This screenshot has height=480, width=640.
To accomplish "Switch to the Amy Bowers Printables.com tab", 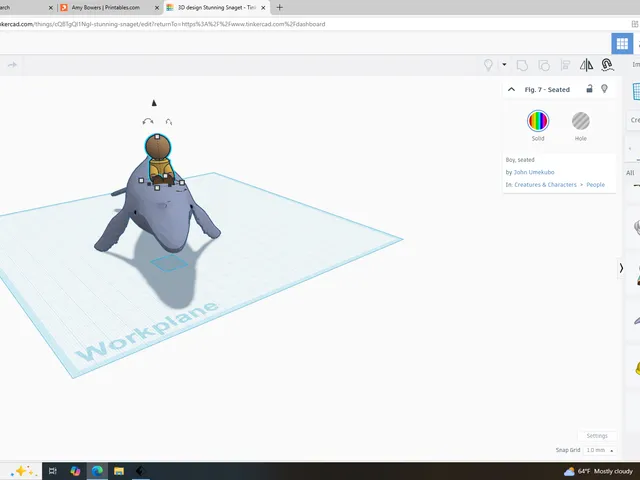I will 105,7.
